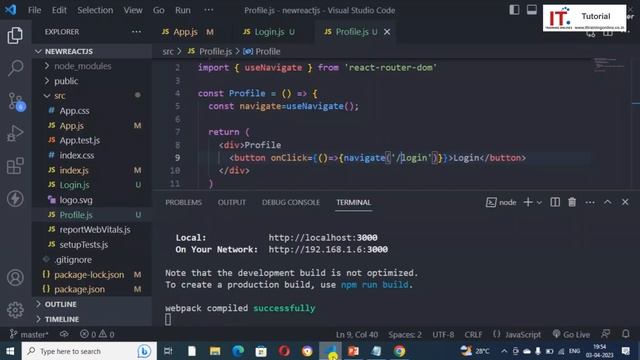The image size is (640, 360).
Task: Open the Thunder Client lightning icon
Action: coord(15,199)
